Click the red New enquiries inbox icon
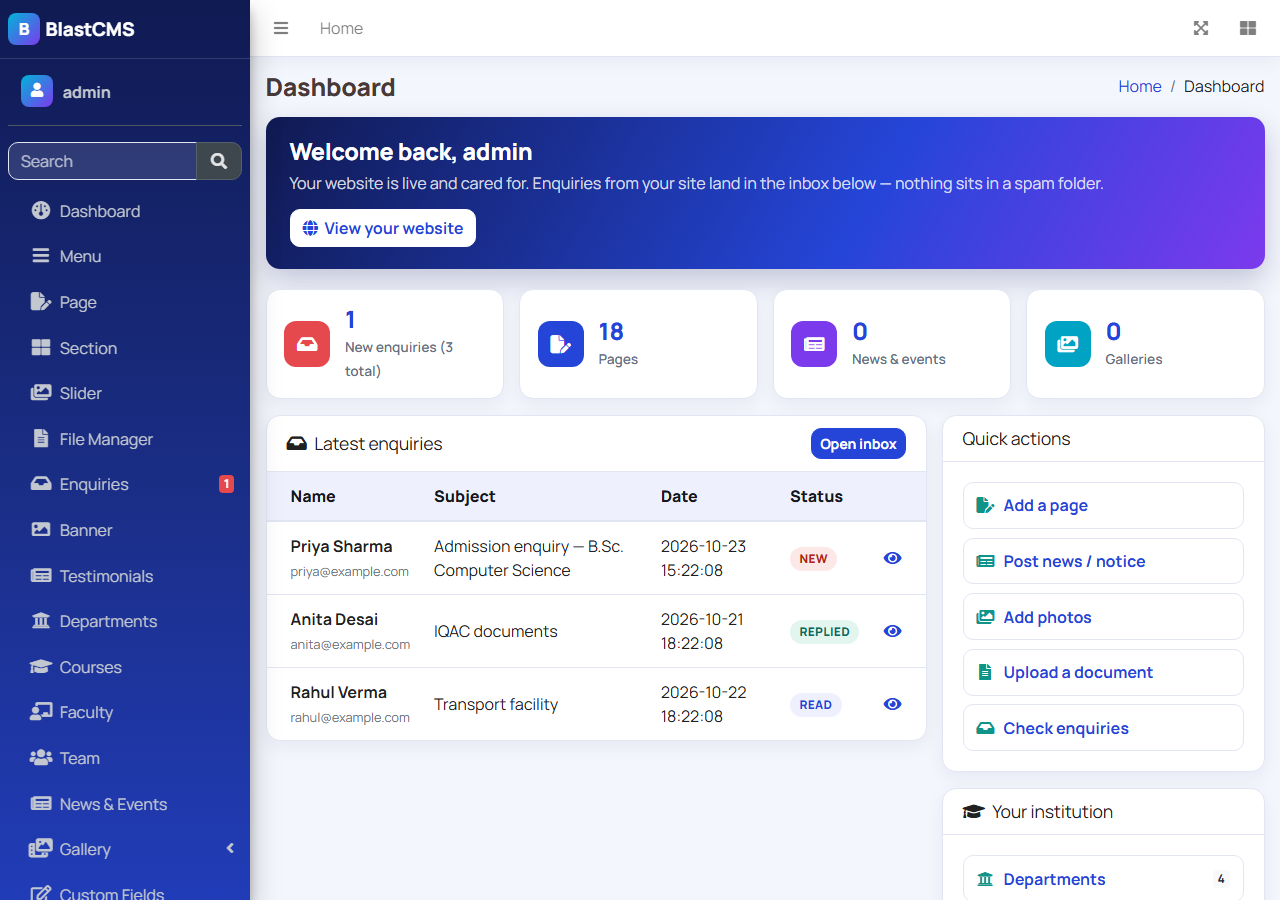 pyautogui.click(x=307, y=344)
